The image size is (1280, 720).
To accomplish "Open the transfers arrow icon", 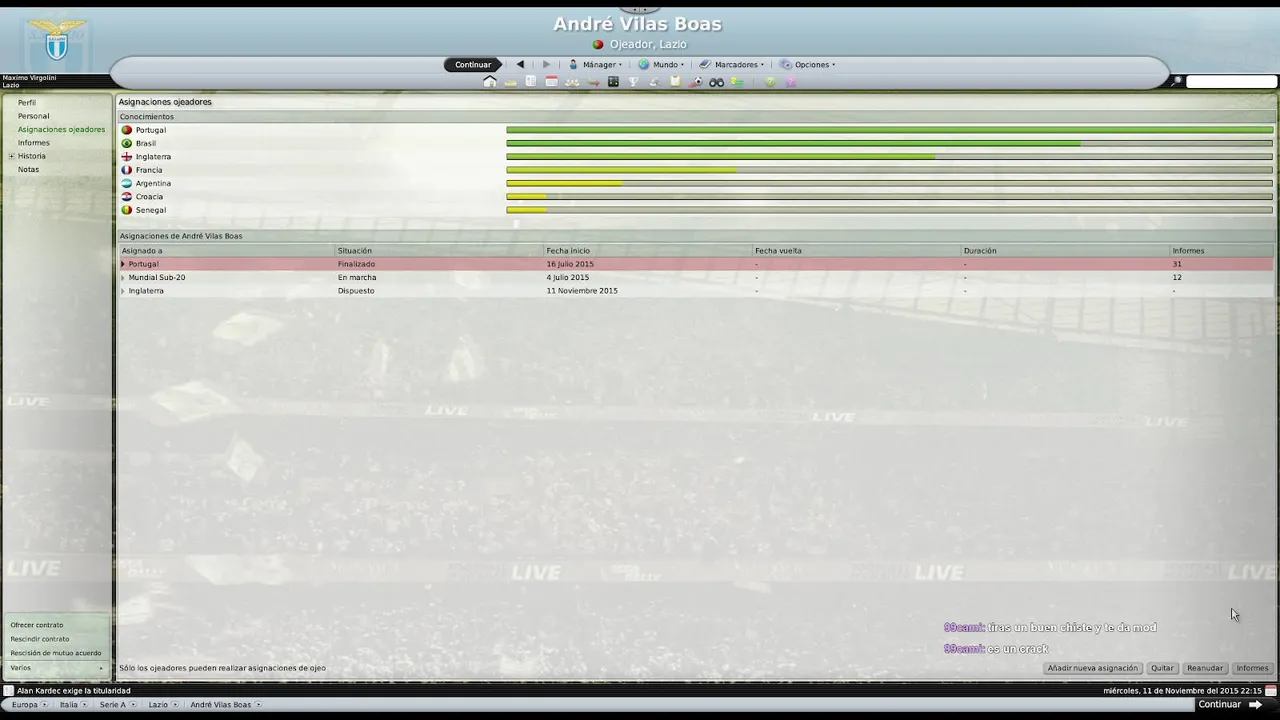I will [593, 83].
